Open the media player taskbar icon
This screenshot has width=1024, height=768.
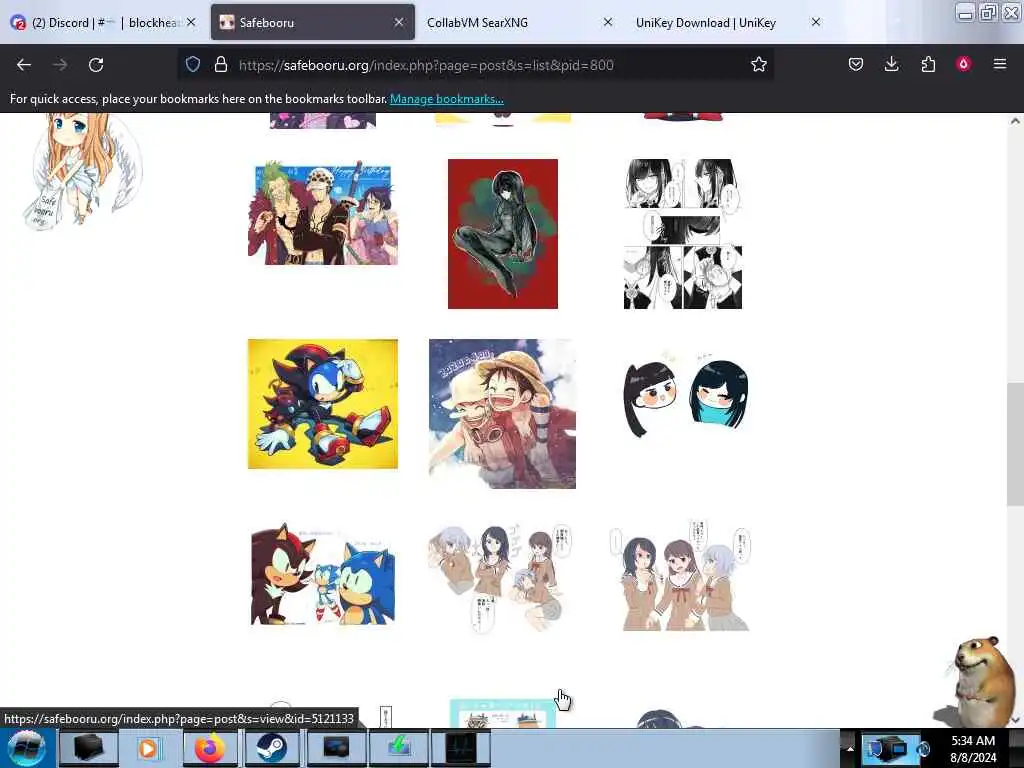point(148,748)
